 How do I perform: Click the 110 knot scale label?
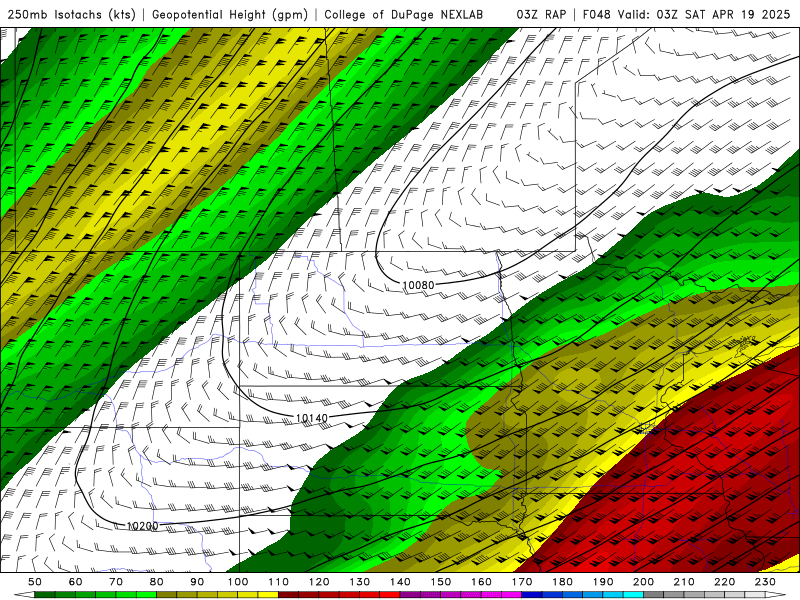click(x=279, y=582)
